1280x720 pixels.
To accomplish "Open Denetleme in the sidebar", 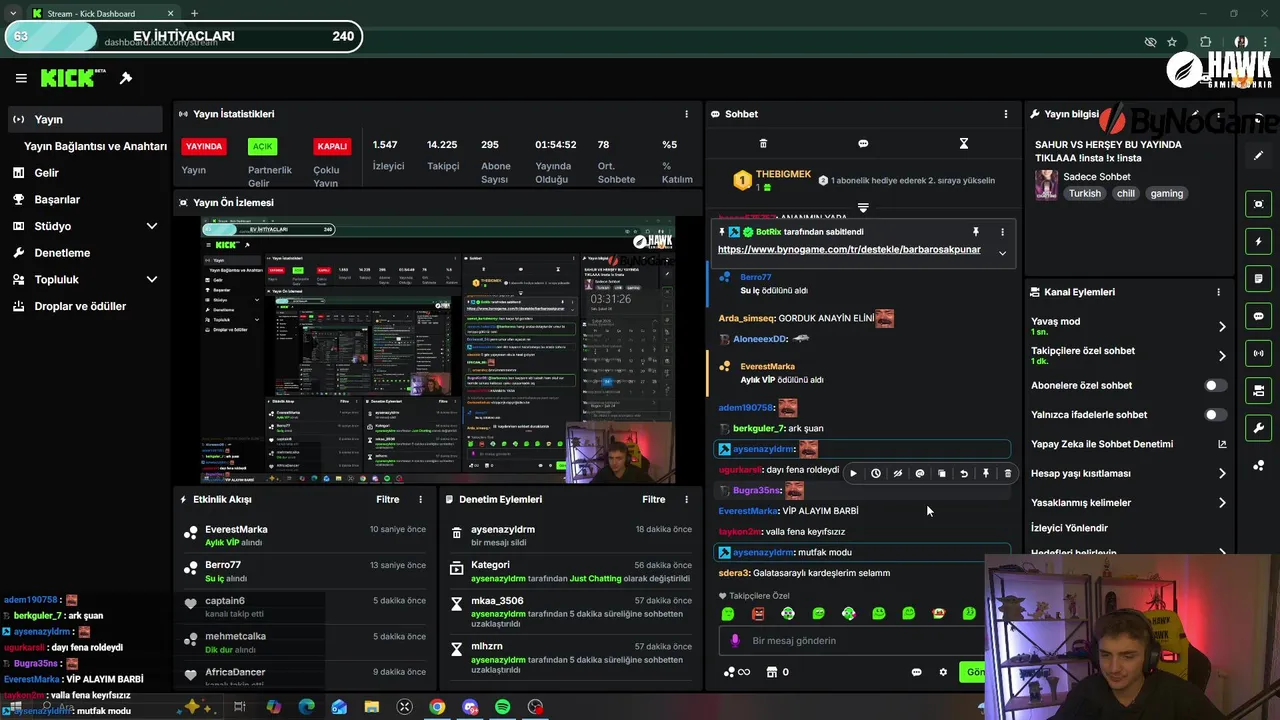I will coord(62,253).
